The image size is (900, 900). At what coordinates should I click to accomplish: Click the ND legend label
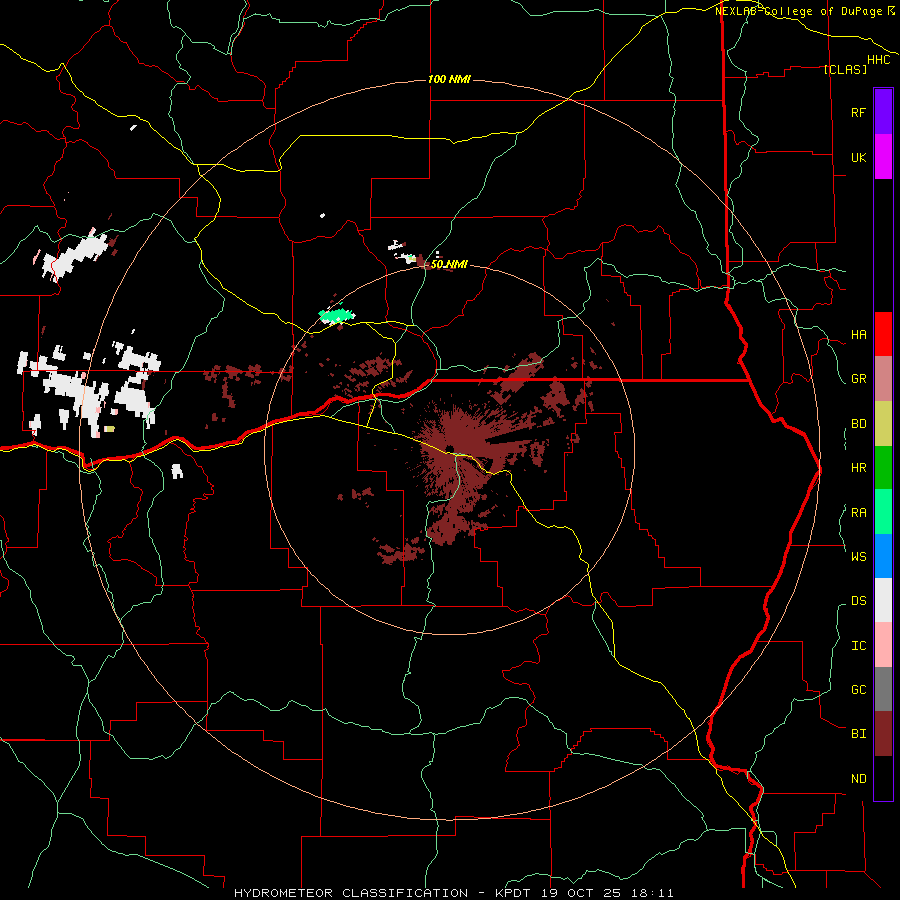(x=858, y=779)
